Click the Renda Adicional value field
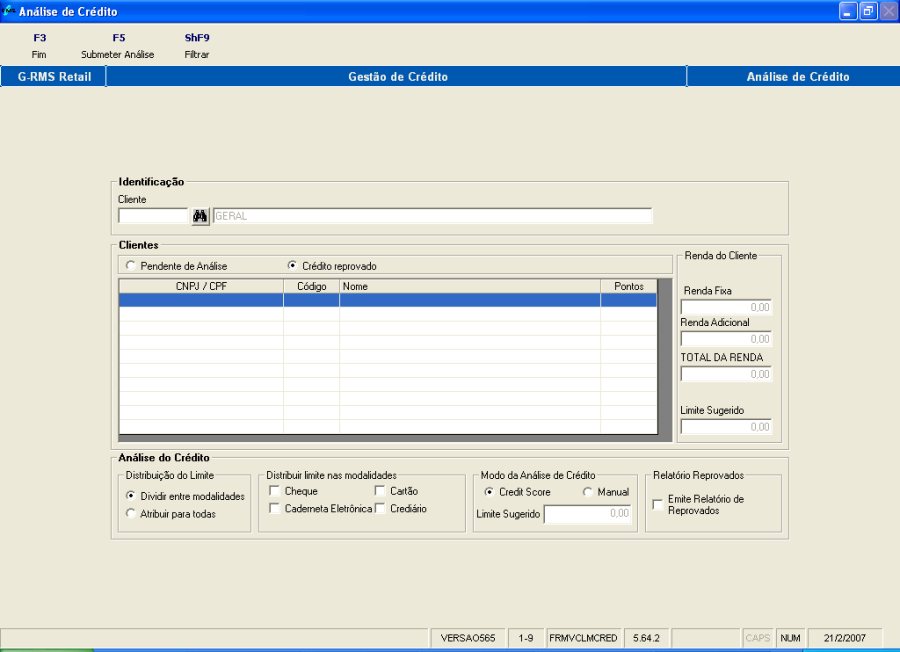The image size is (900, 652). point(726,339)
